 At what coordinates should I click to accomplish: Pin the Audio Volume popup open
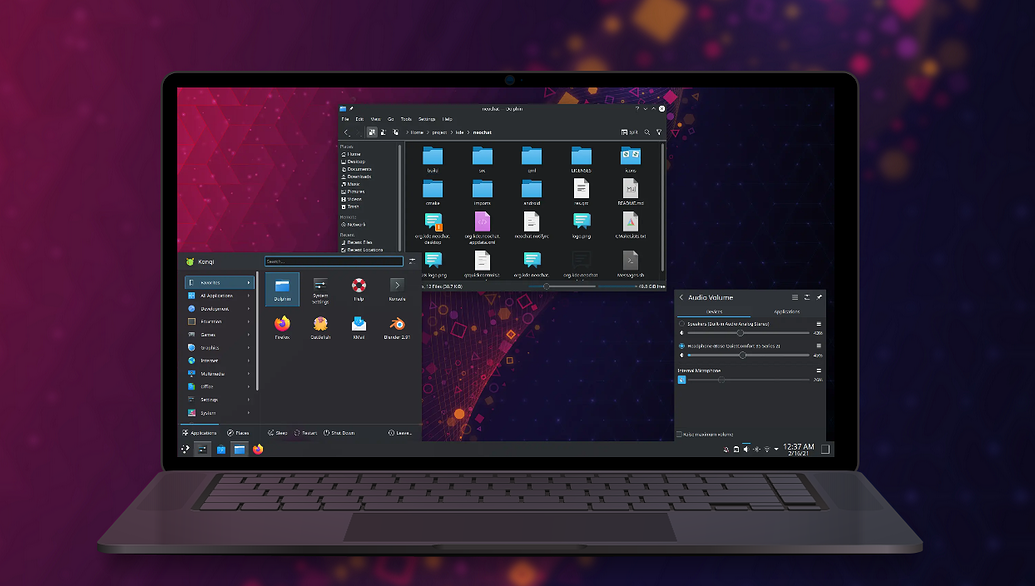click(x=819, y=298)
